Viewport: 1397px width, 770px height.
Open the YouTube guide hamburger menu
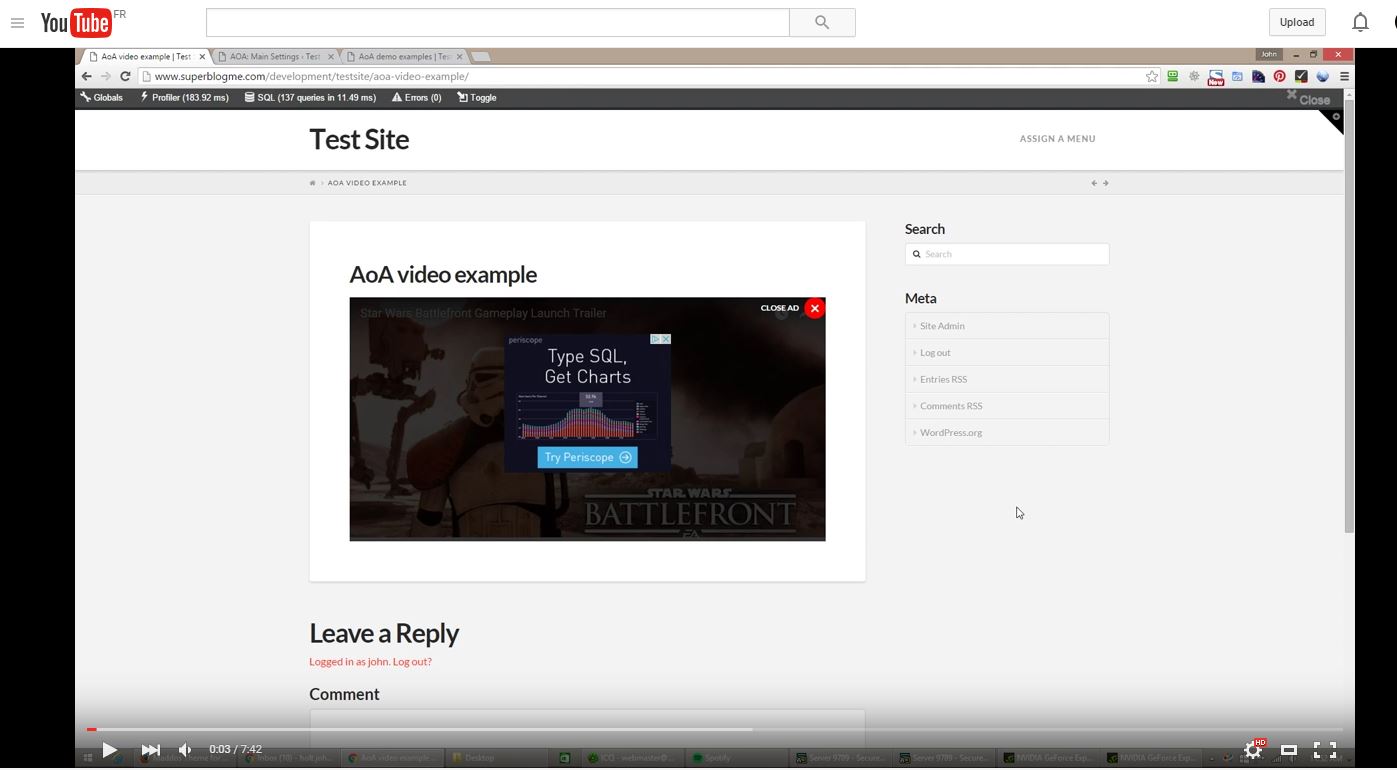pyautogui.click(x=17, y=22)
